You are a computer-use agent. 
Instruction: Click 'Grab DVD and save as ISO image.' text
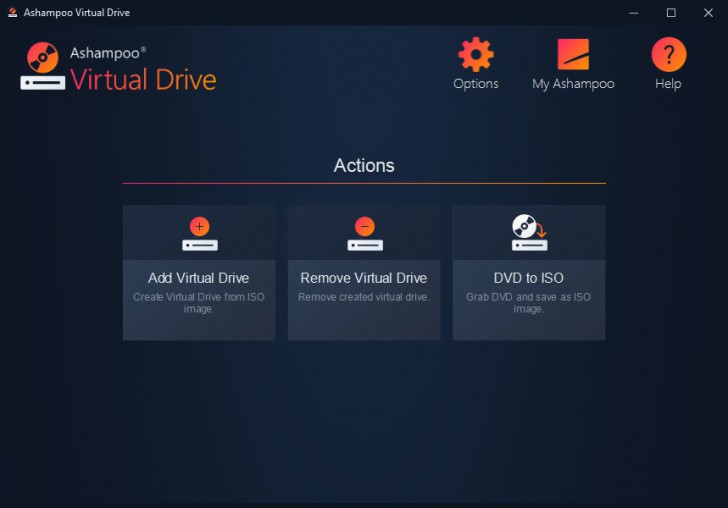coord(528,303)
